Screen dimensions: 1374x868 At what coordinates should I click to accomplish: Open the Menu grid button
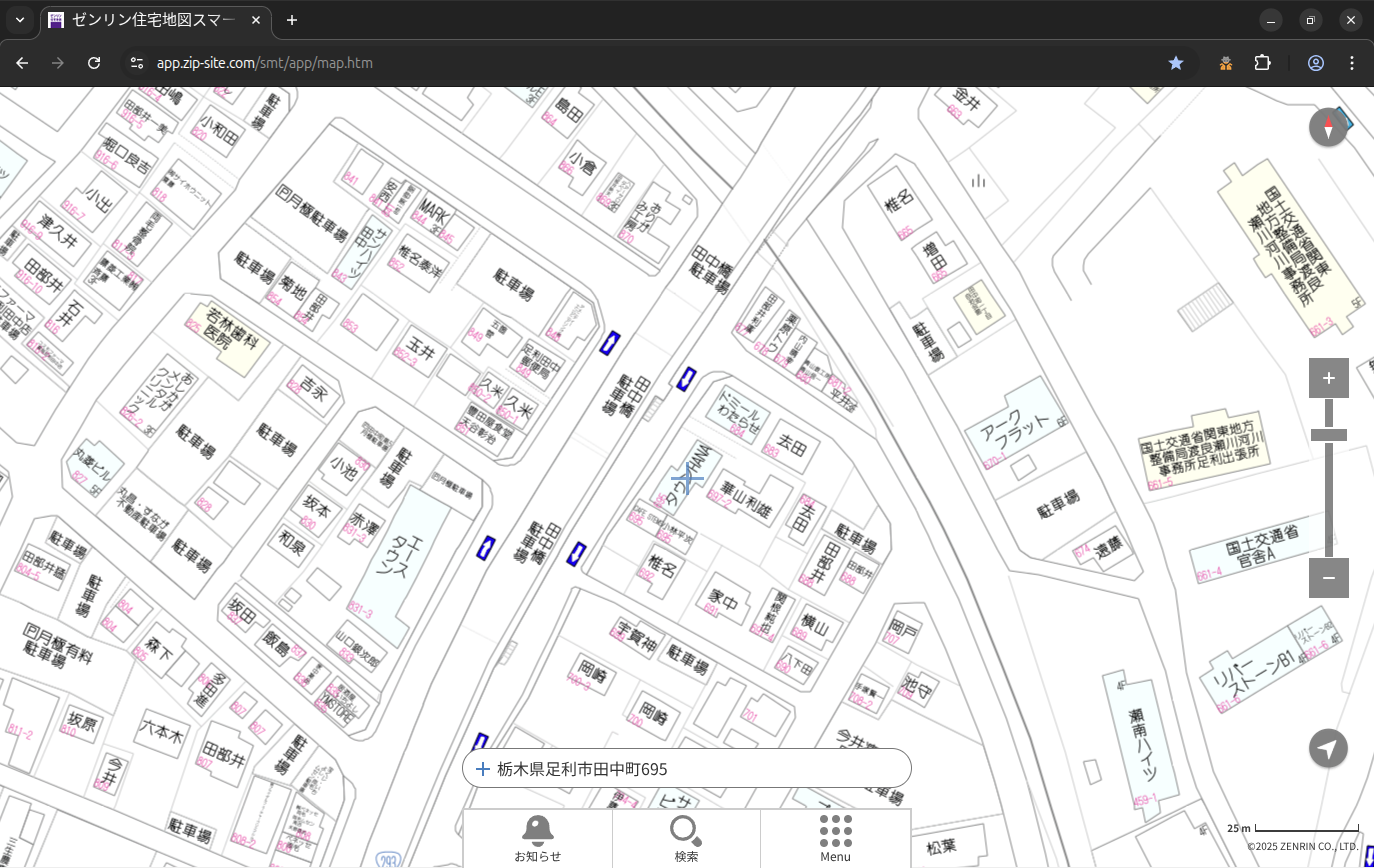[835, 838]
